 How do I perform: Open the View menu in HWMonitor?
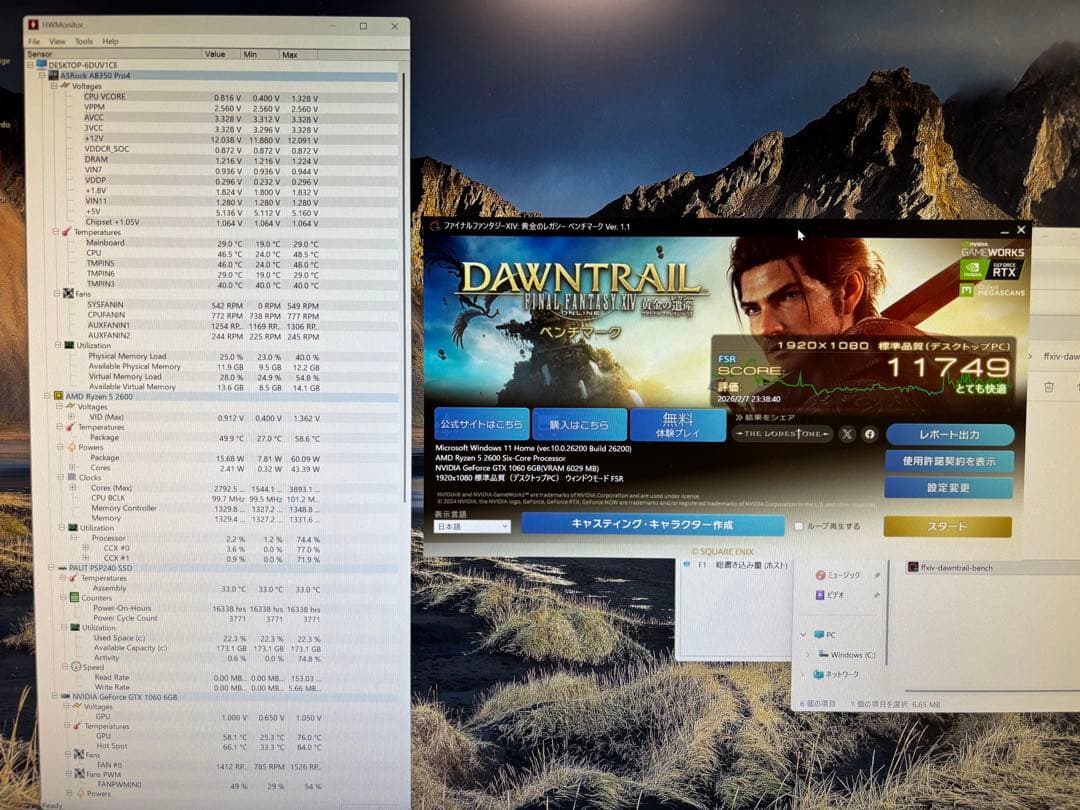click(58, 41)
